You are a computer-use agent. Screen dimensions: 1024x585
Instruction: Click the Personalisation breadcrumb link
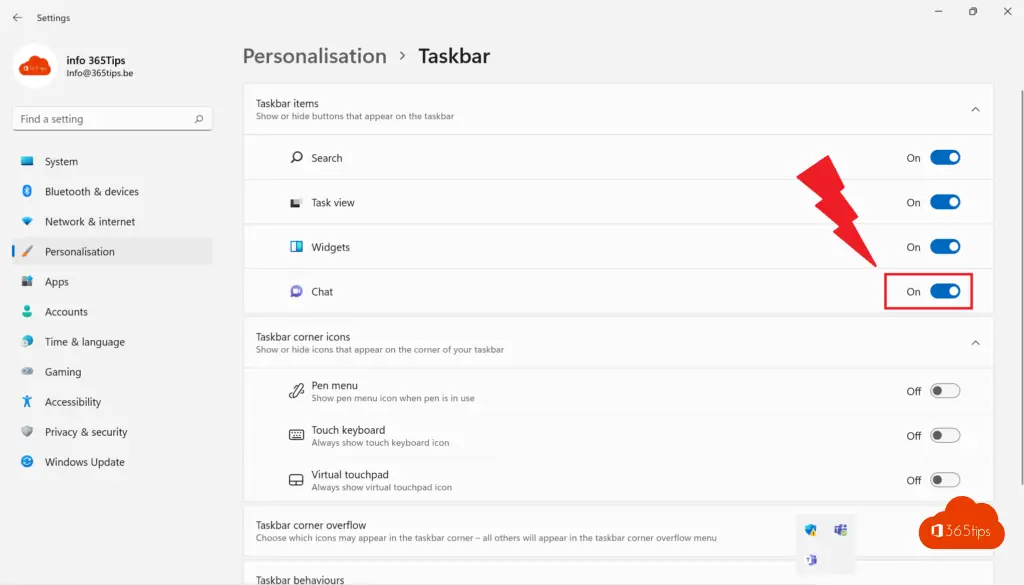click(x=314, y=56)
